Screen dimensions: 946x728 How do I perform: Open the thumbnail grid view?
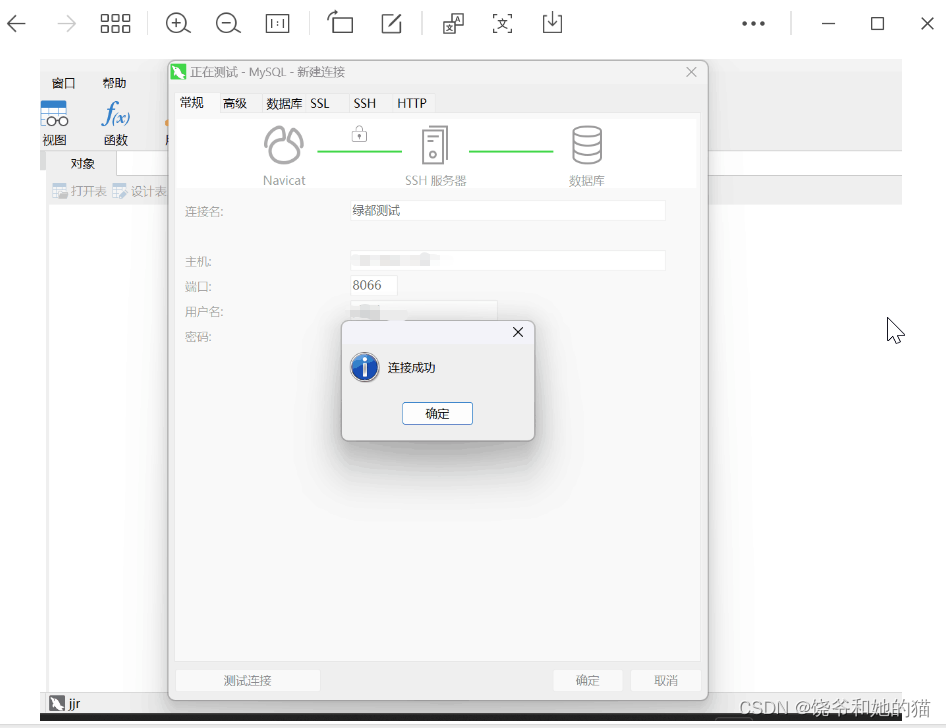pyautogui.click(x=115, y=24)
